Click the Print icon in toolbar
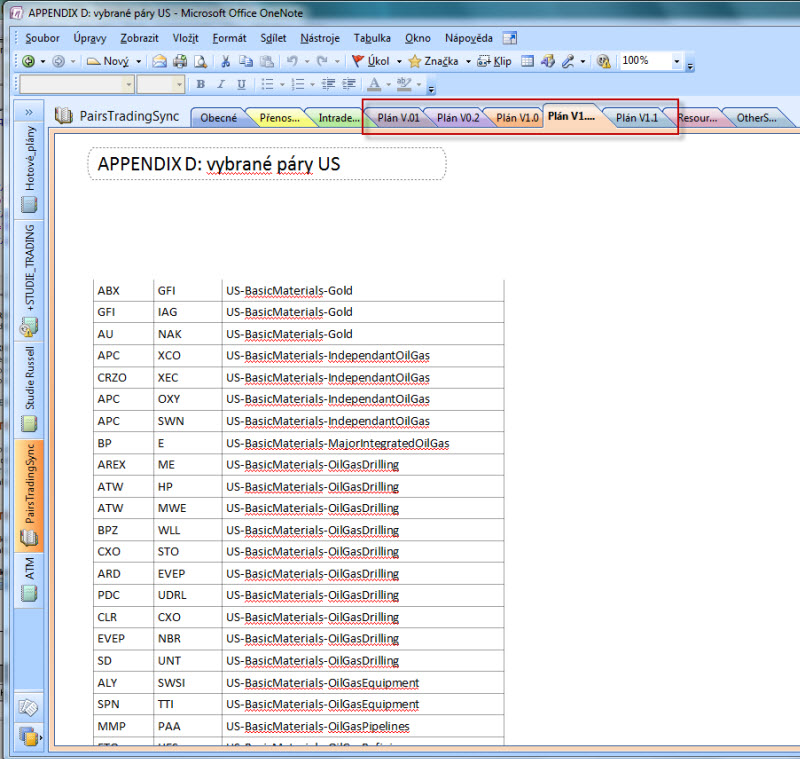The width and height of the screenshot is (800, 759). point(180,61)
